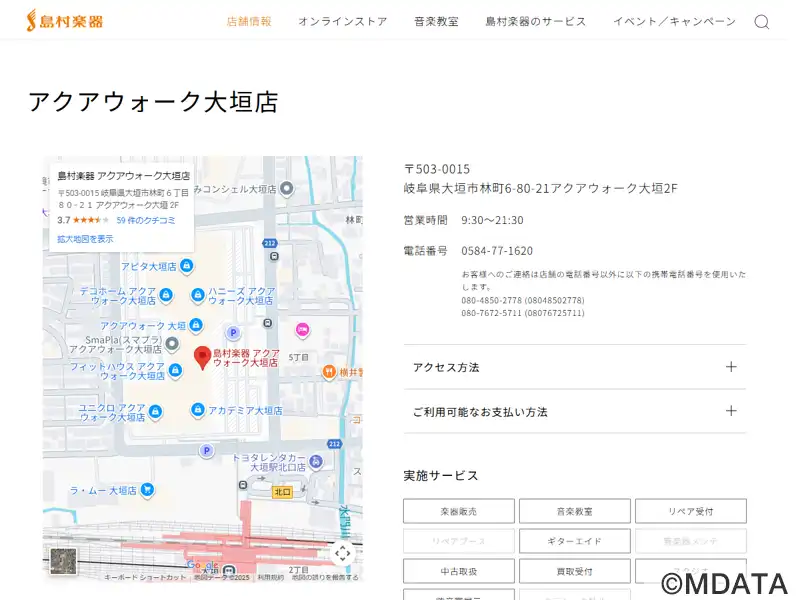The height and width of the screenshot is (600, 800).
Task: Switch map to satellite layer thumbnail
Action: click(x=63, y=561)
